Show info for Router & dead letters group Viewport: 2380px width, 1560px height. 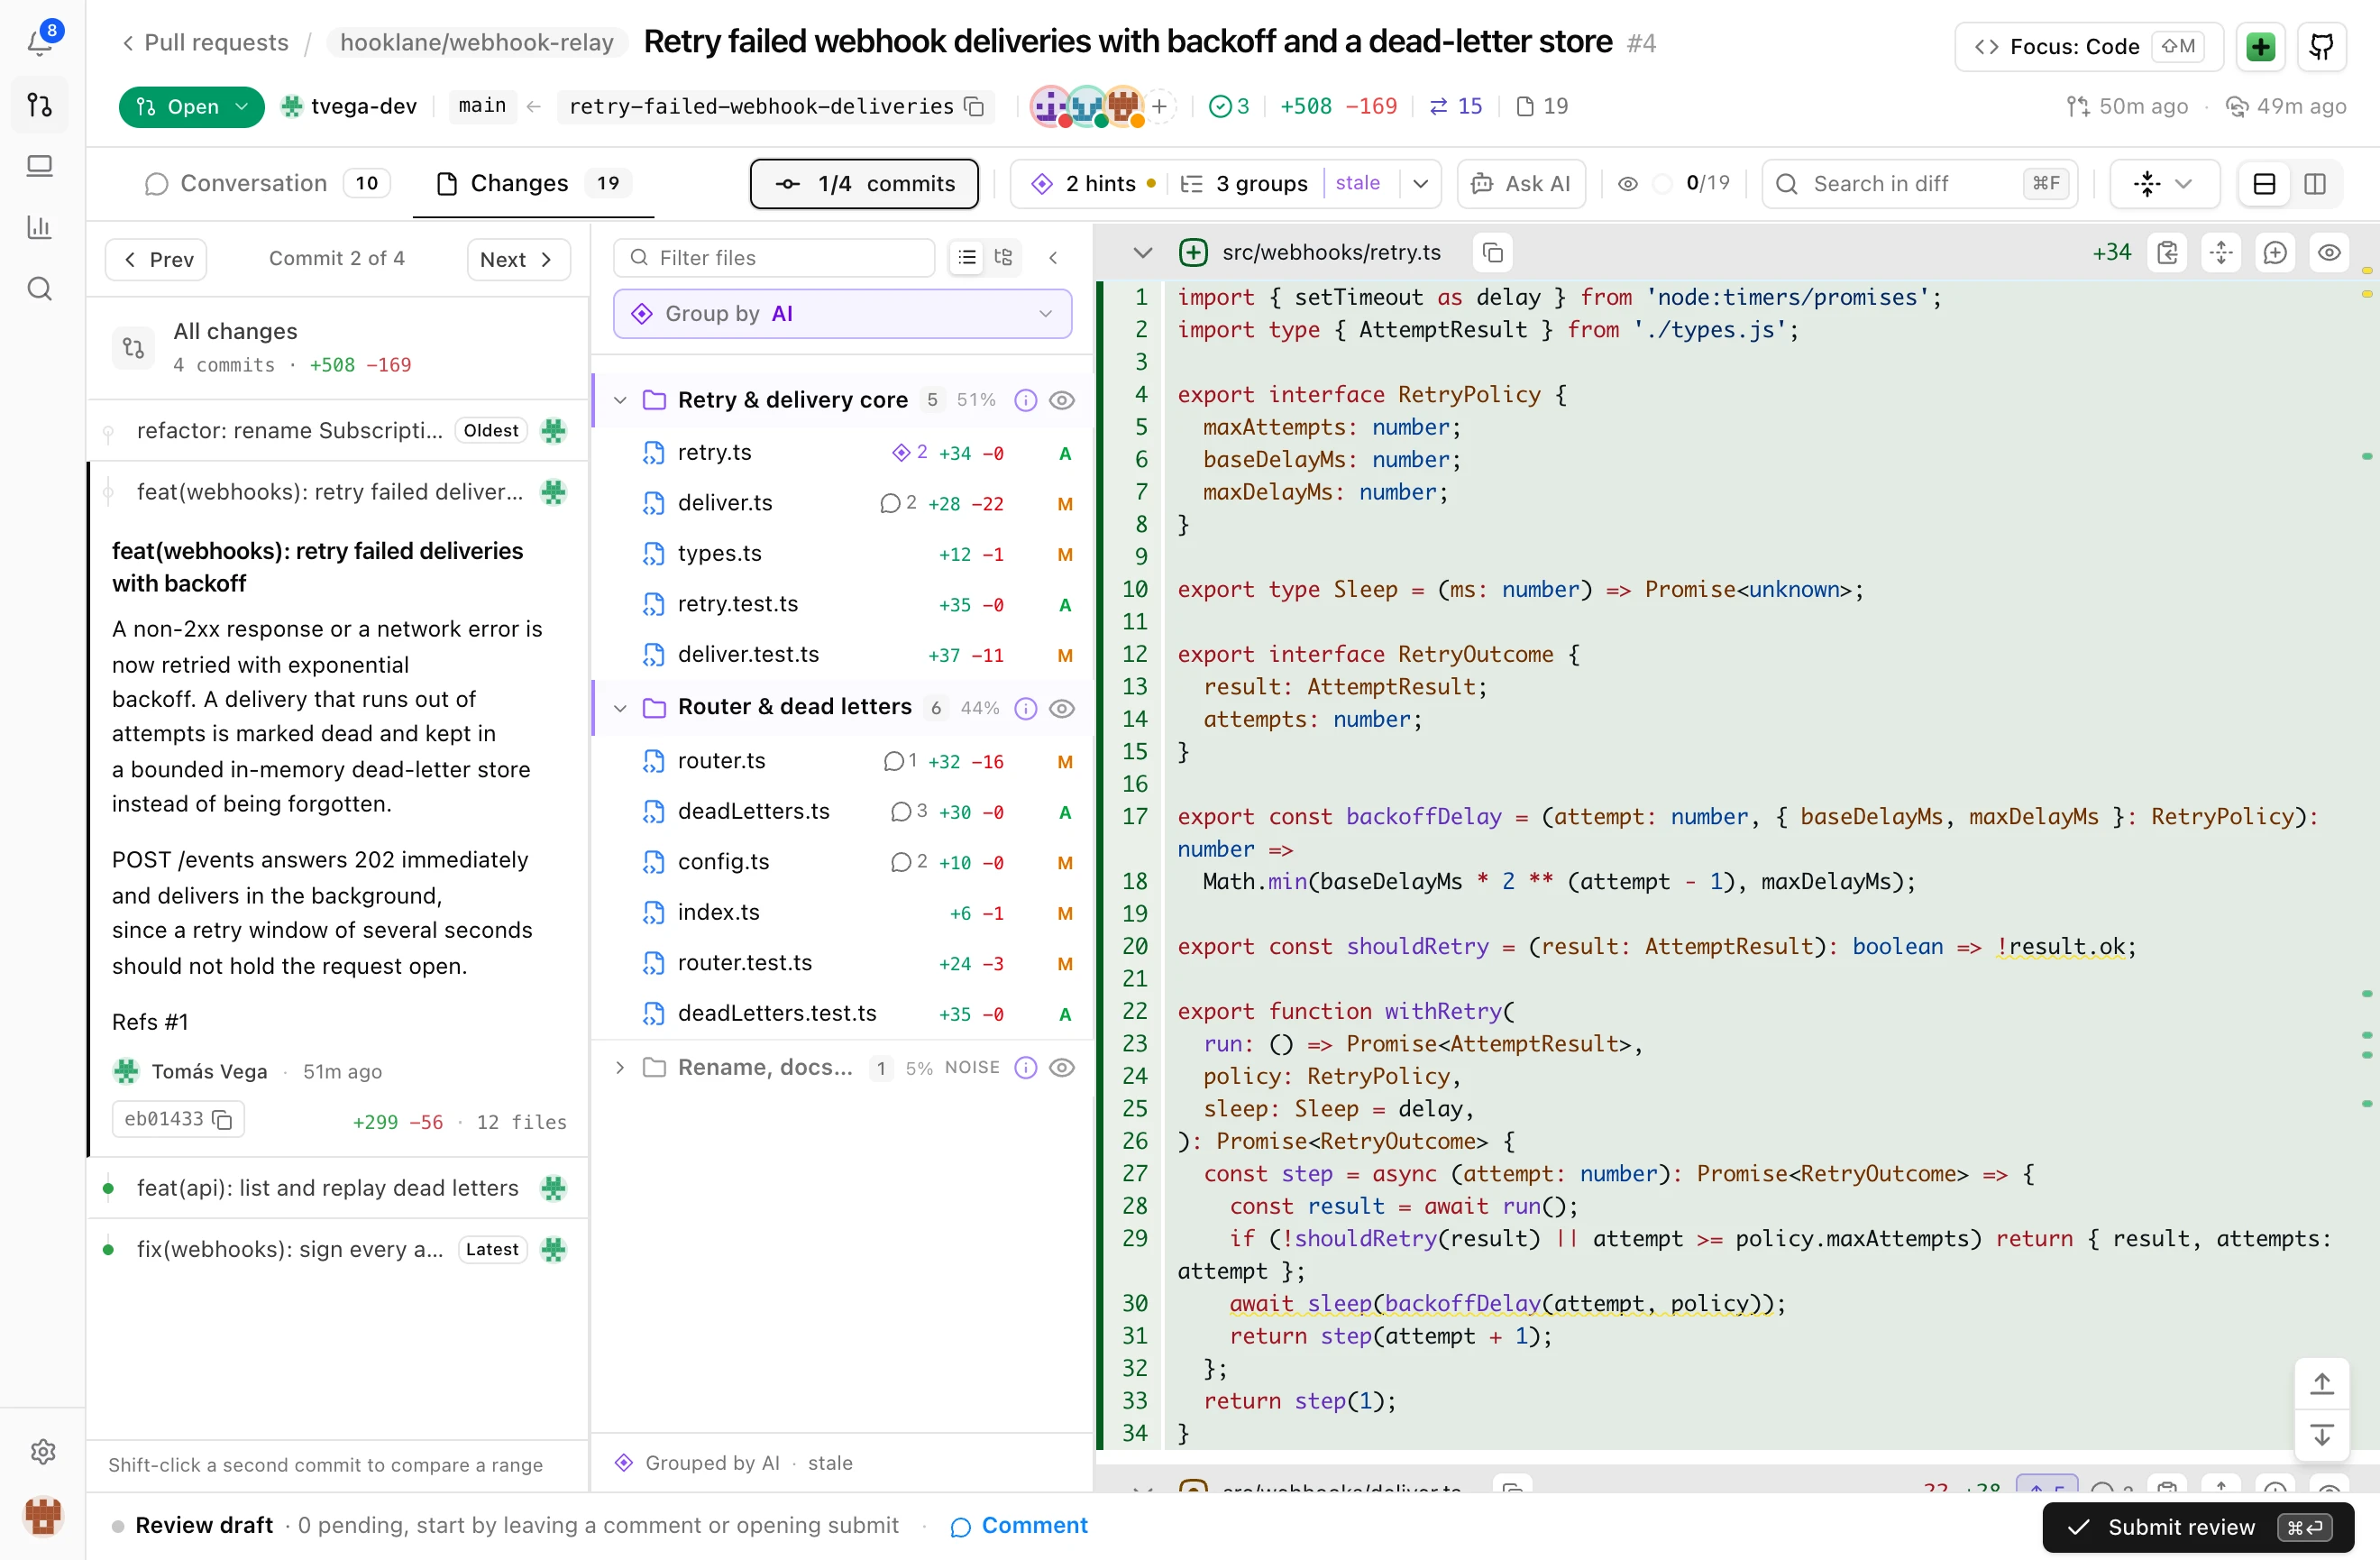pos(1025,708)
